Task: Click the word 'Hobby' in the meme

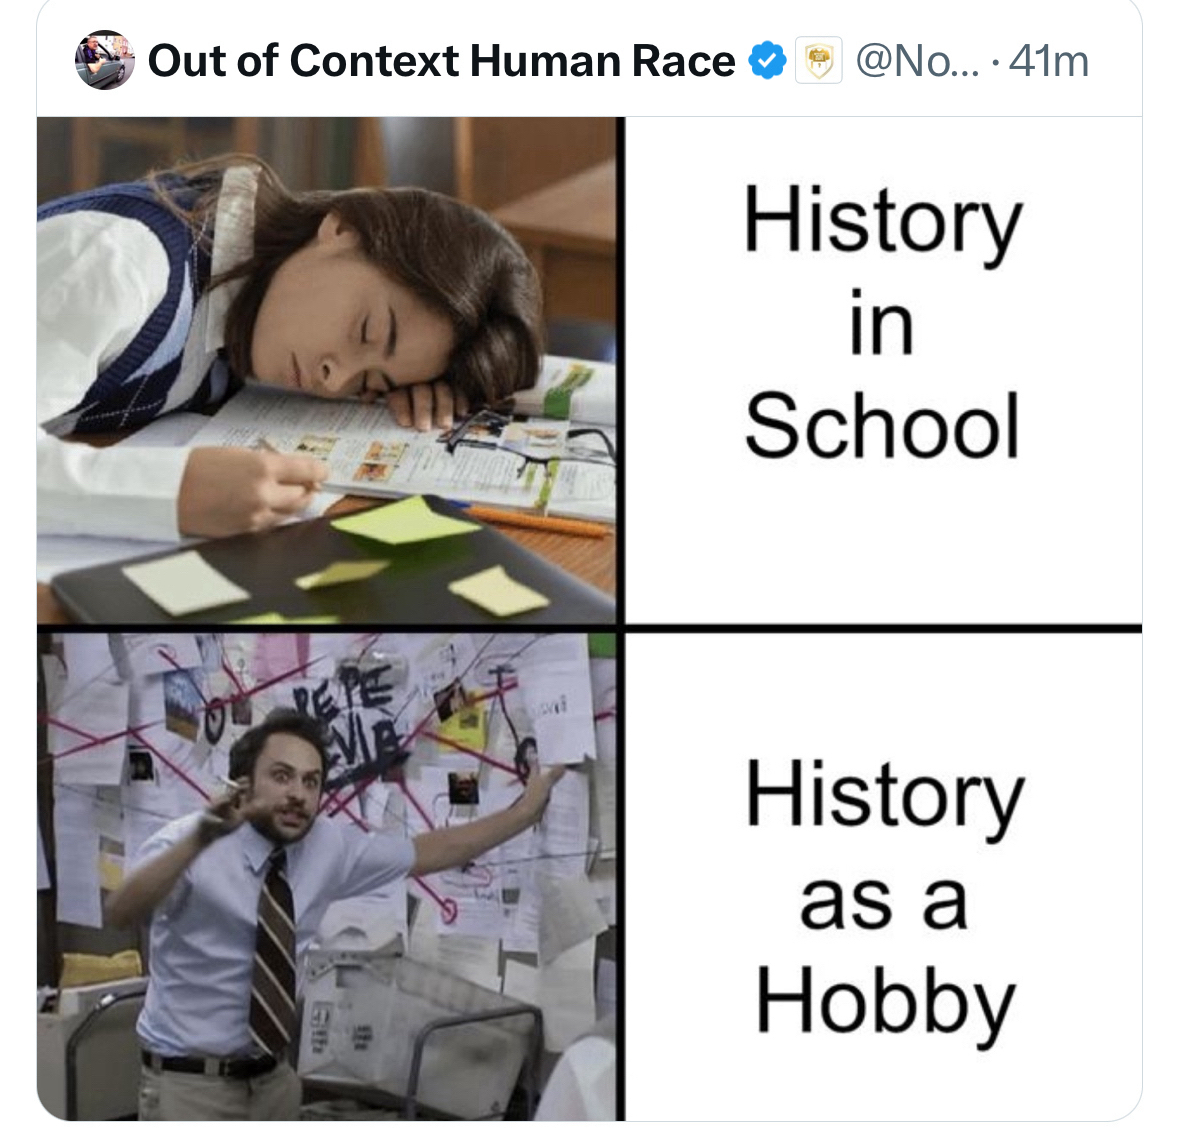Action: tap(885, 1002)
